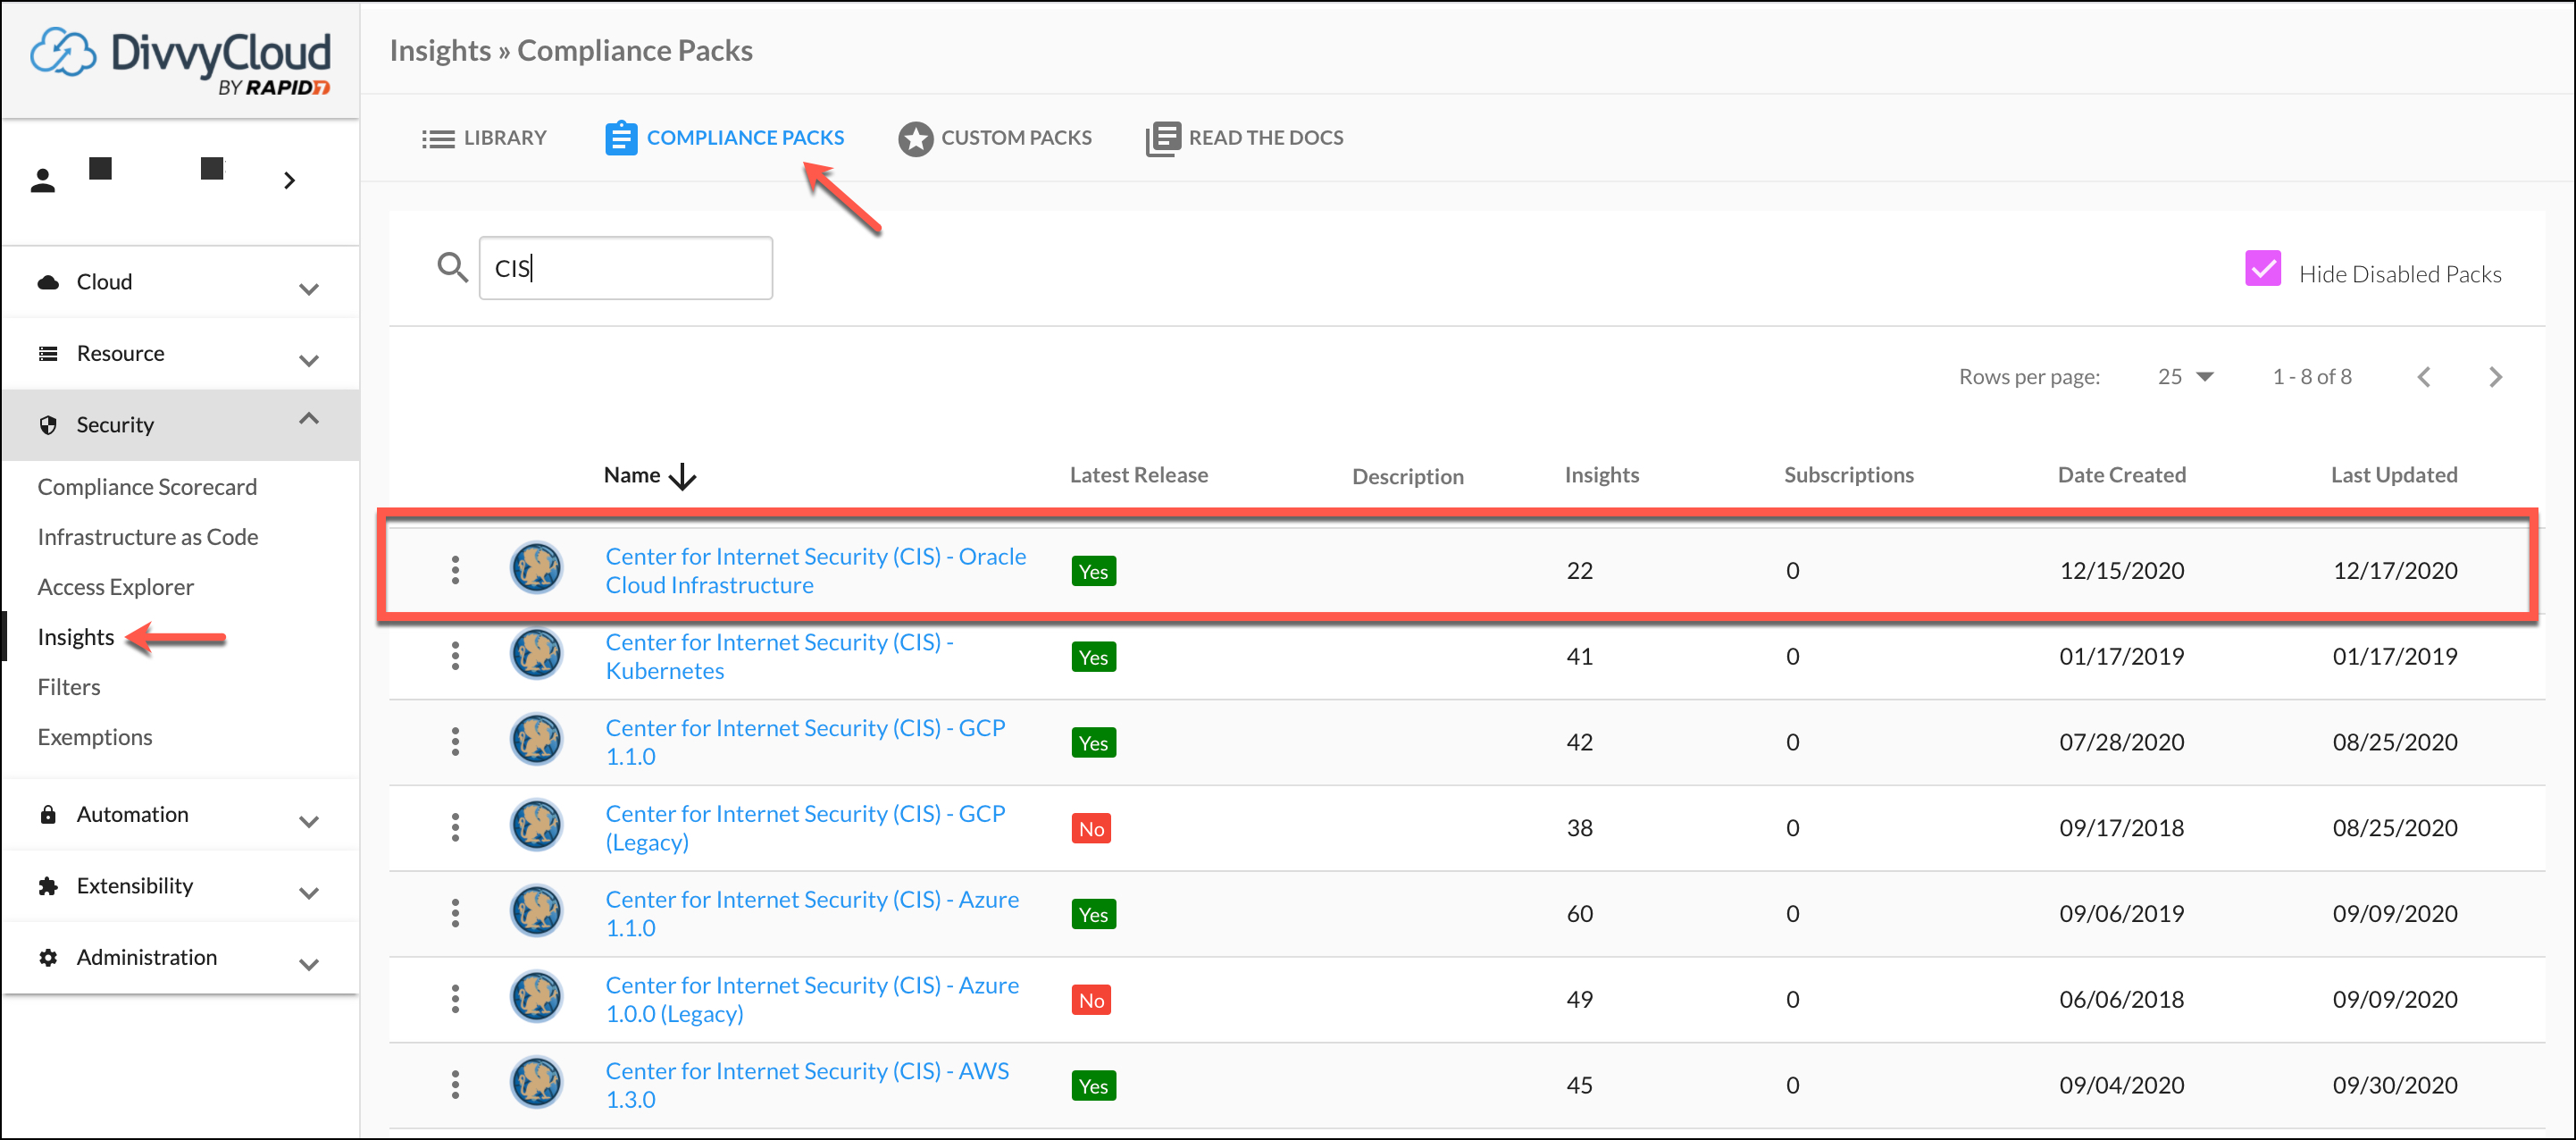Click the Cloud icon in sidebar

pos(48,282)
